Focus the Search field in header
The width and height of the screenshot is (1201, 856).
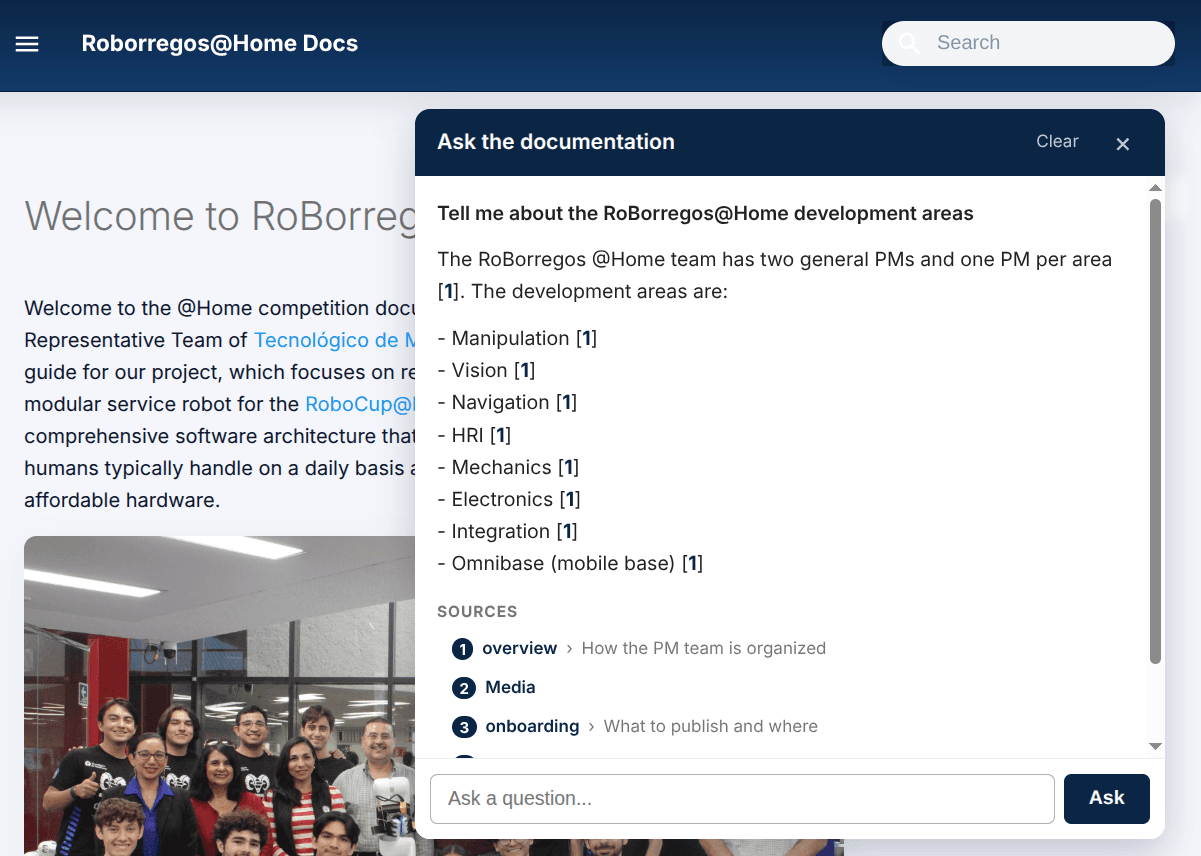click(1028, 43)
